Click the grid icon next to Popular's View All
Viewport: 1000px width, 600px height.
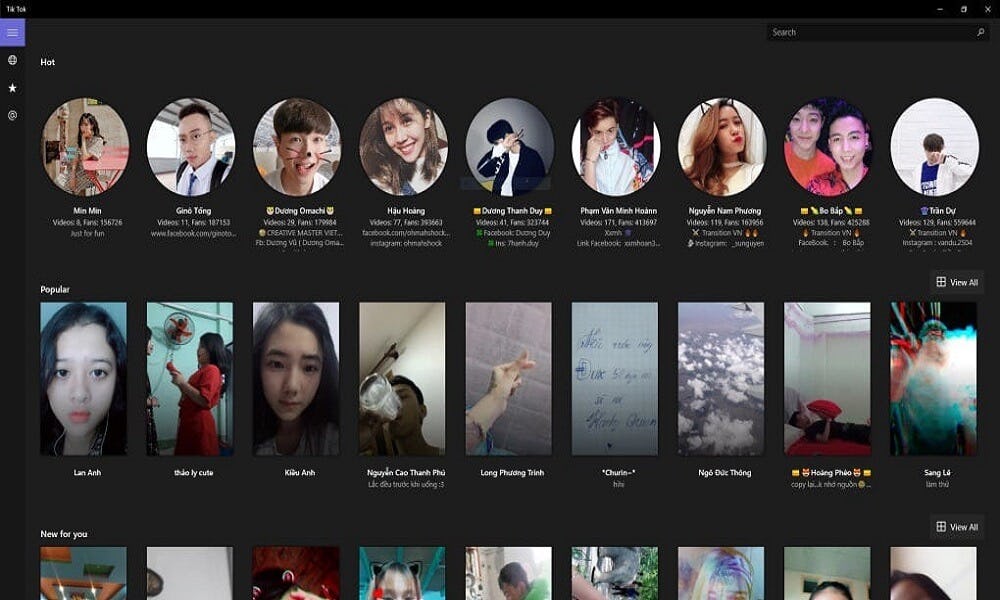(941, 282)
